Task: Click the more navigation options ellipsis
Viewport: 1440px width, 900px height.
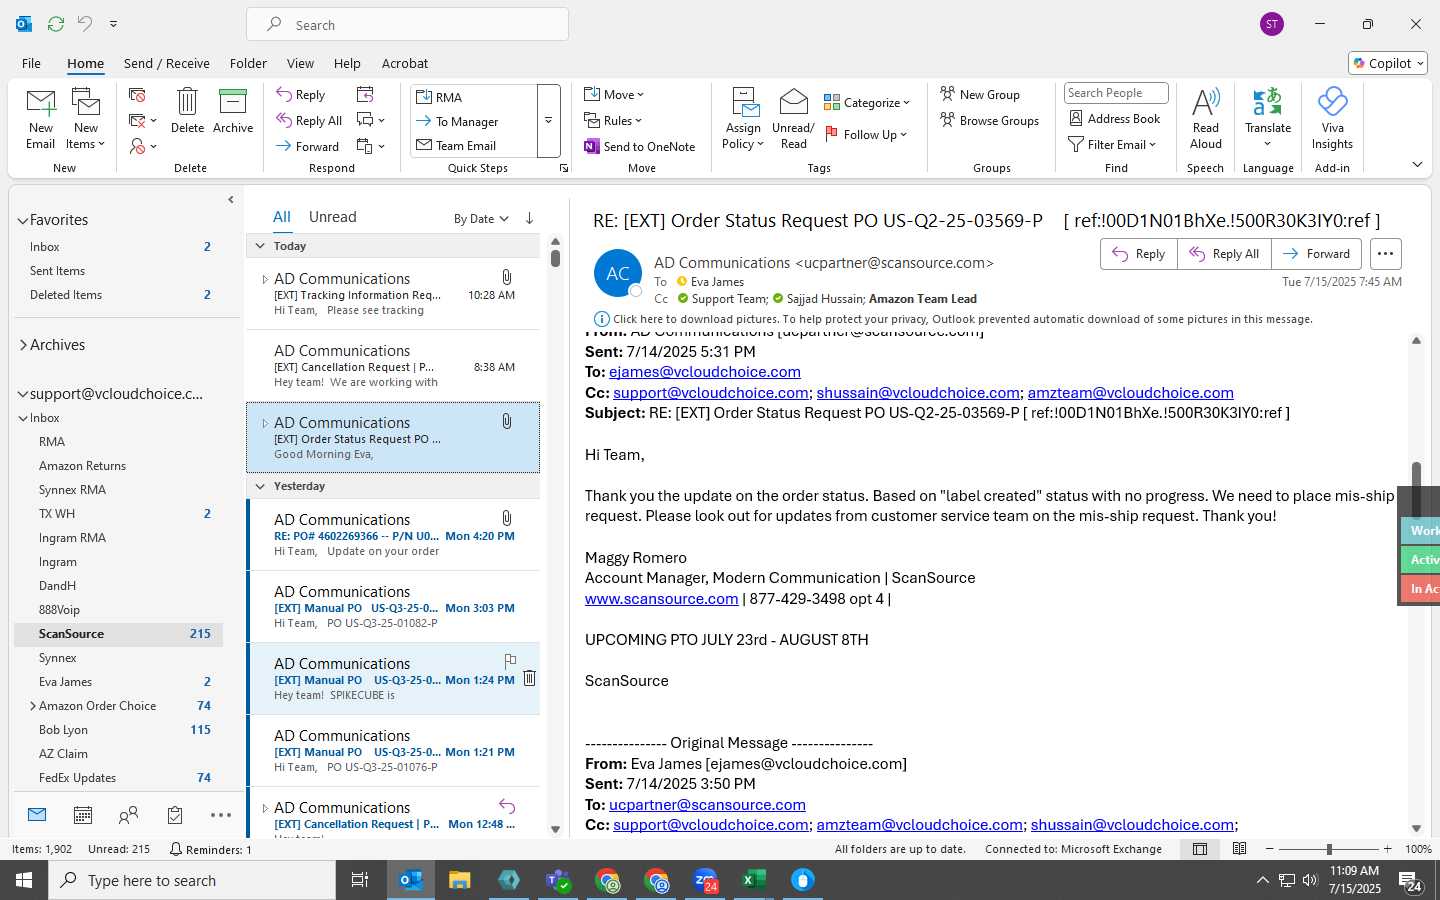Action: point(221,816)
